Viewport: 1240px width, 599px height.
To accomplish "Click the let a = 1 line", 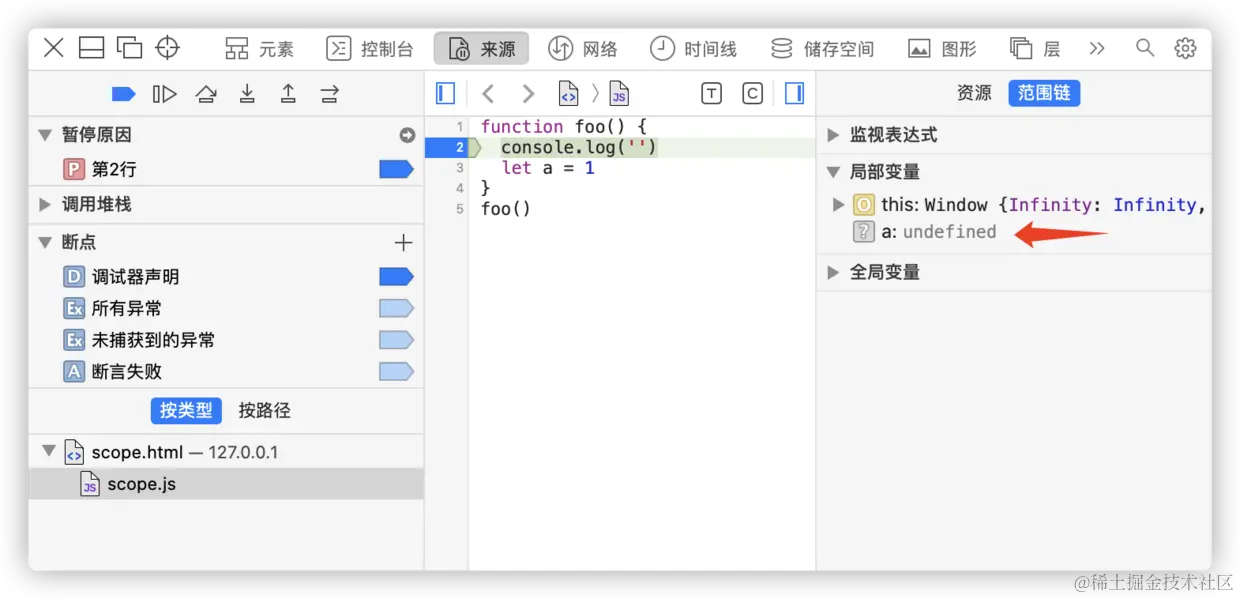I will pos(548,168).
